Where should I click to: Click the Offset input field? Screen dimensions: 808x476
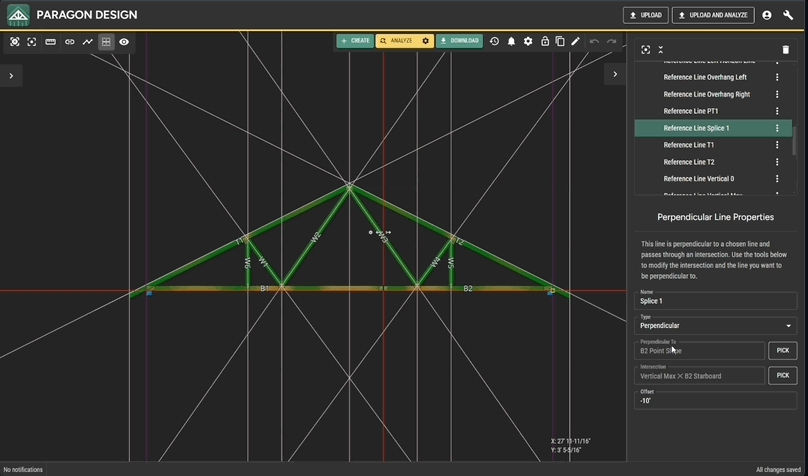pyautogui.click(x=717, y=401)
